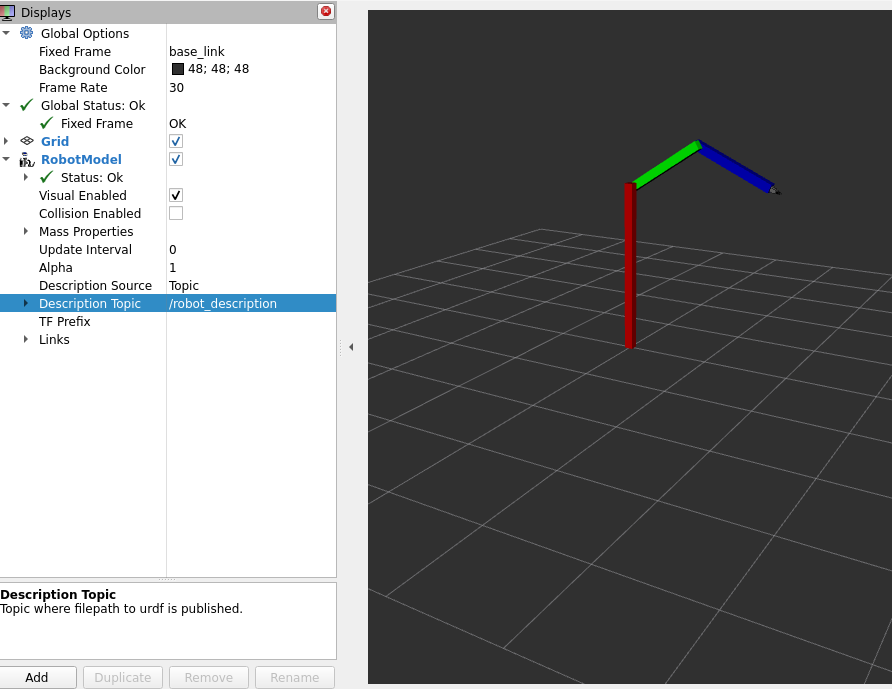Collapse the RobotModel display properties
The image size is (892, 689).
(6, 159)
